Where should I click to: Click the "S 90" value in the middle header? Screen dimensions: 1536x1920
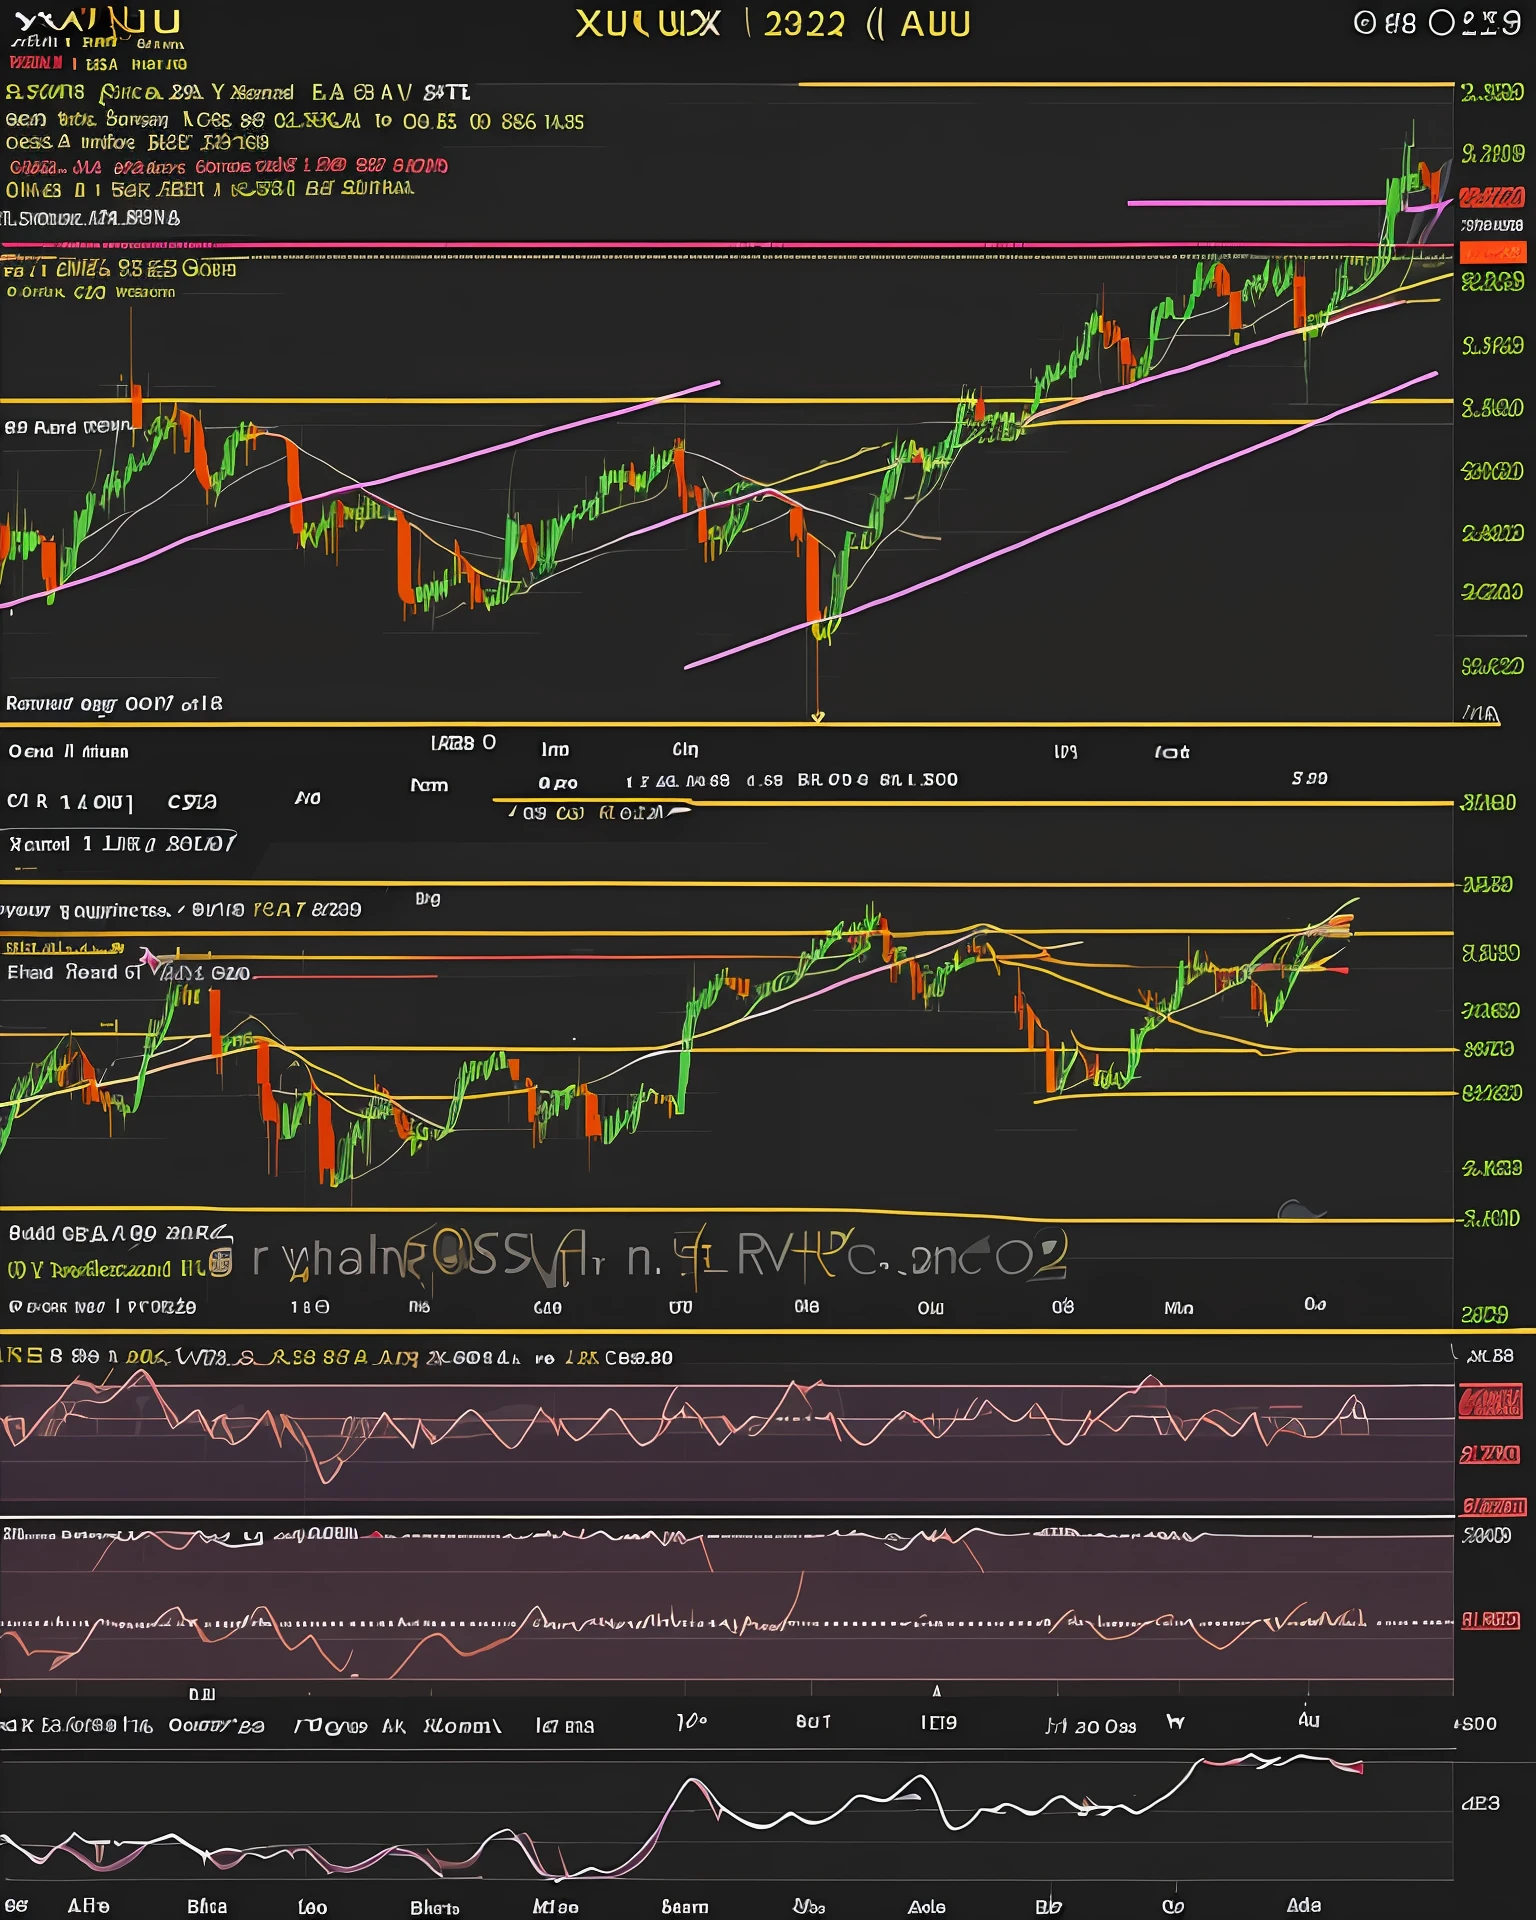pos(1309,778)
